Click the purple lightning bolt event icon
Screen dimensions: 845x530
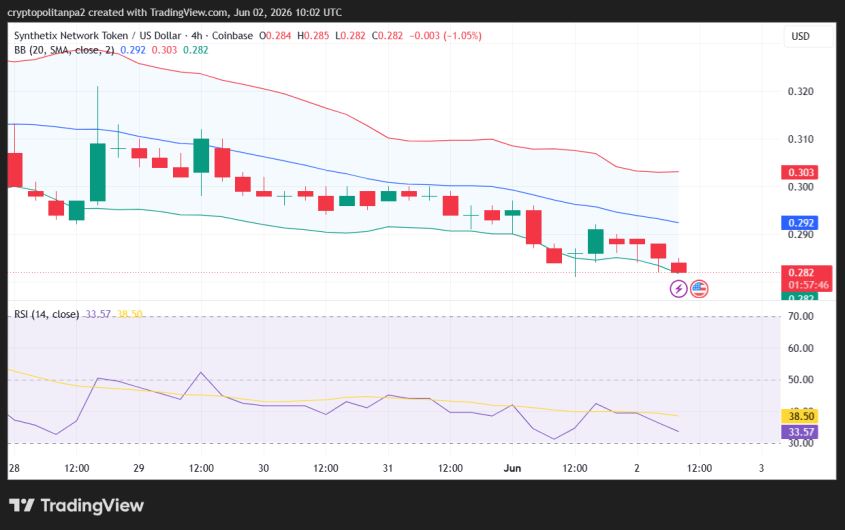click(x=678, y=289)
